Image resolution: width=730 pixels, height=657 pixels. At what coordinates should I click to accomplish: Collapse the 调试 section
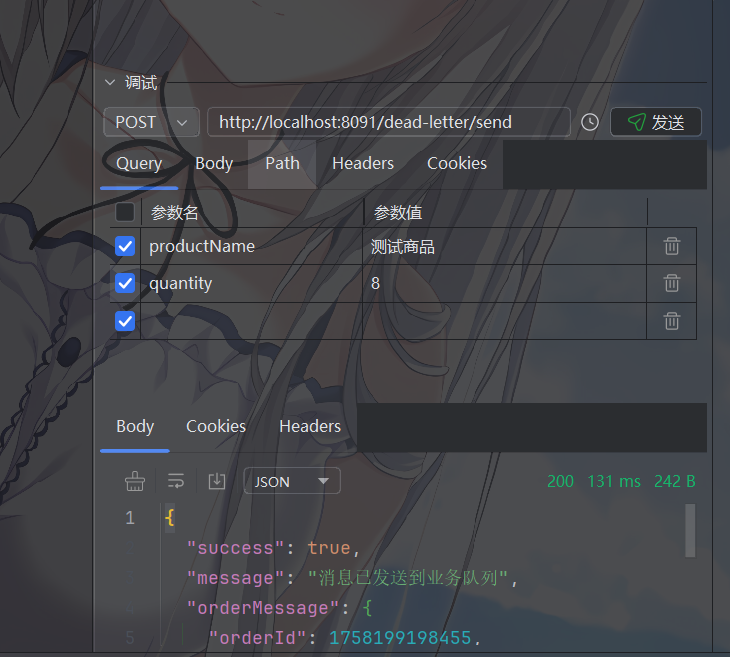coord(109,83)
